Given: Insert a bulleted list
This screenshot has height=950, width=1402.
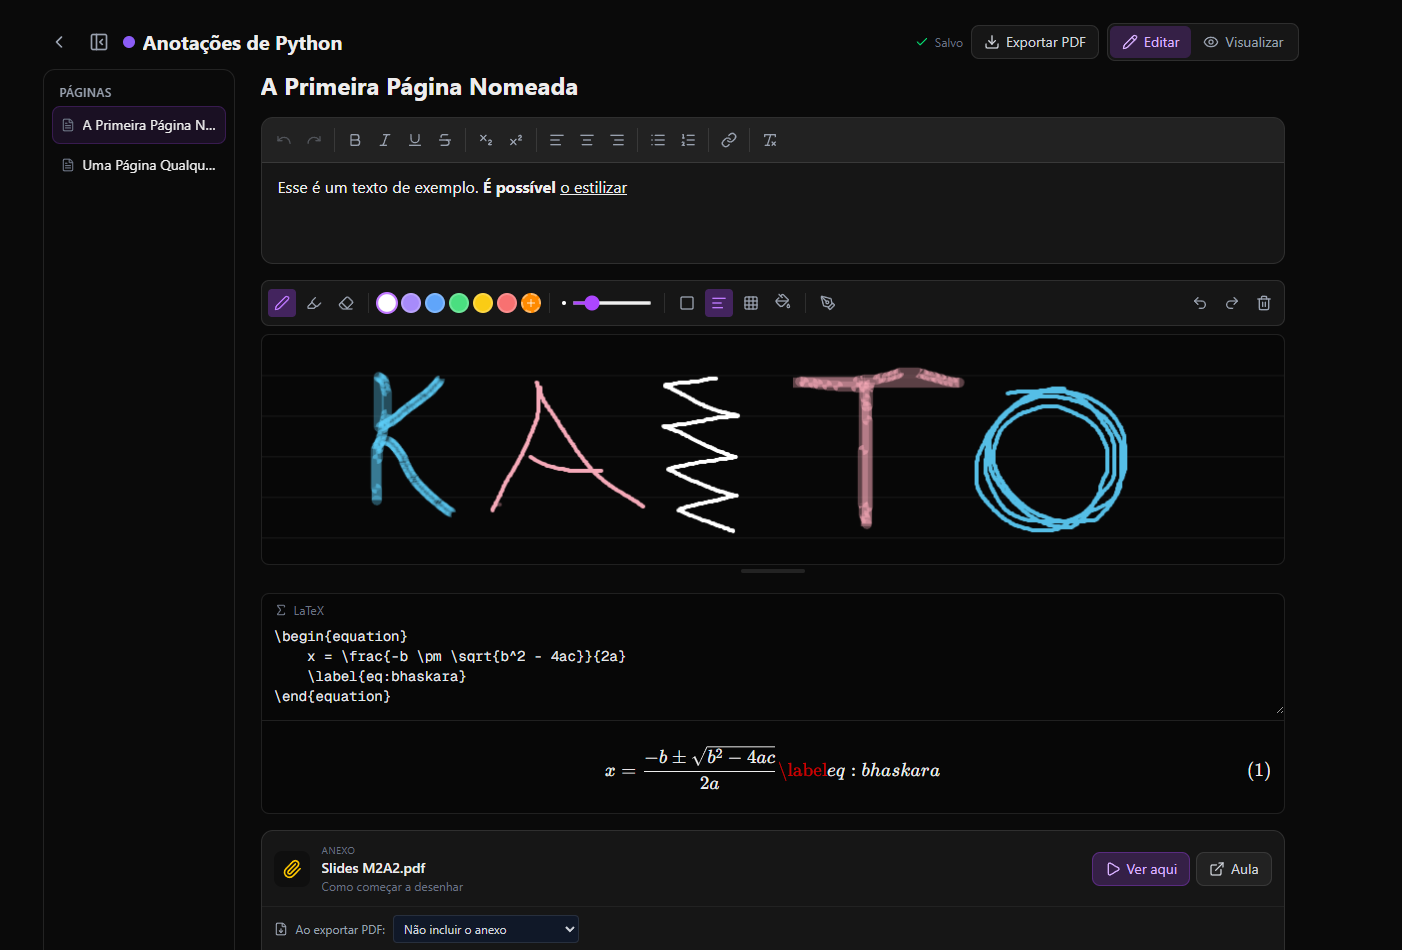Looking at the screenshot, I should [x=658, y=140].
